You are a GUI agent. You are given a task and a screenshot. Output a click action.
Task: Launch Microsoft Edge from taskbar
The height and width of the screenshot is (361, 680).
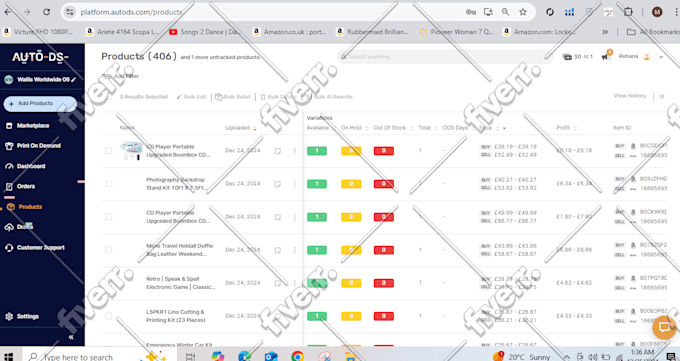[x=245, y=357]
